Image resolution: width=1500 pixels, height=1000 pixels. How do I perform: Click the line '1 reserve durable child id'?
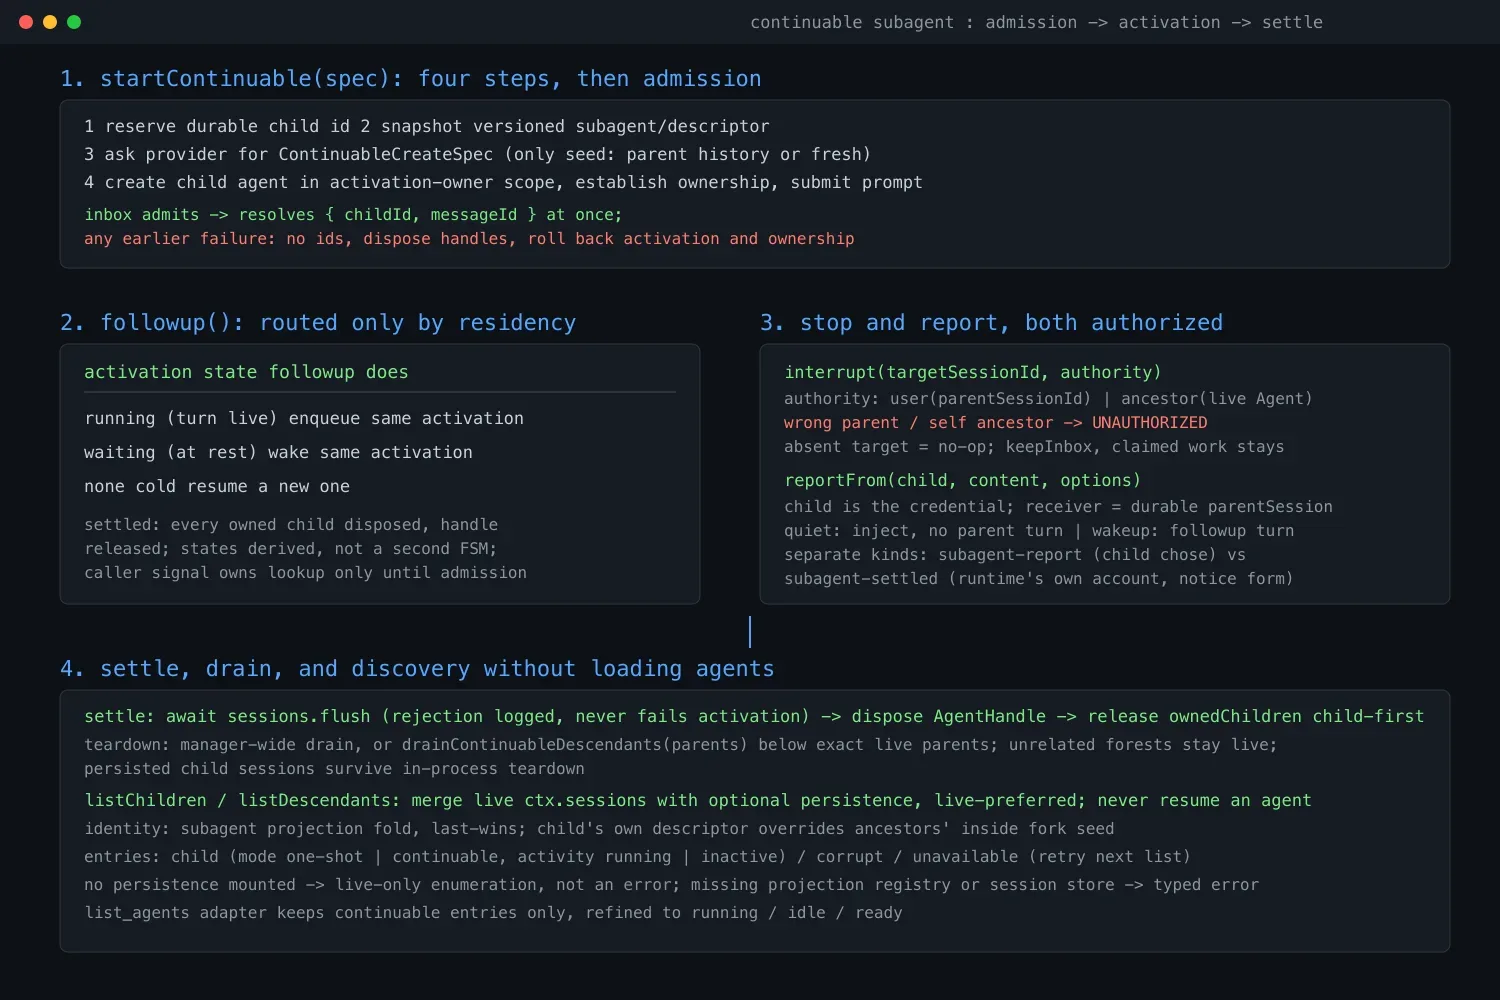[x=427, y=126]
